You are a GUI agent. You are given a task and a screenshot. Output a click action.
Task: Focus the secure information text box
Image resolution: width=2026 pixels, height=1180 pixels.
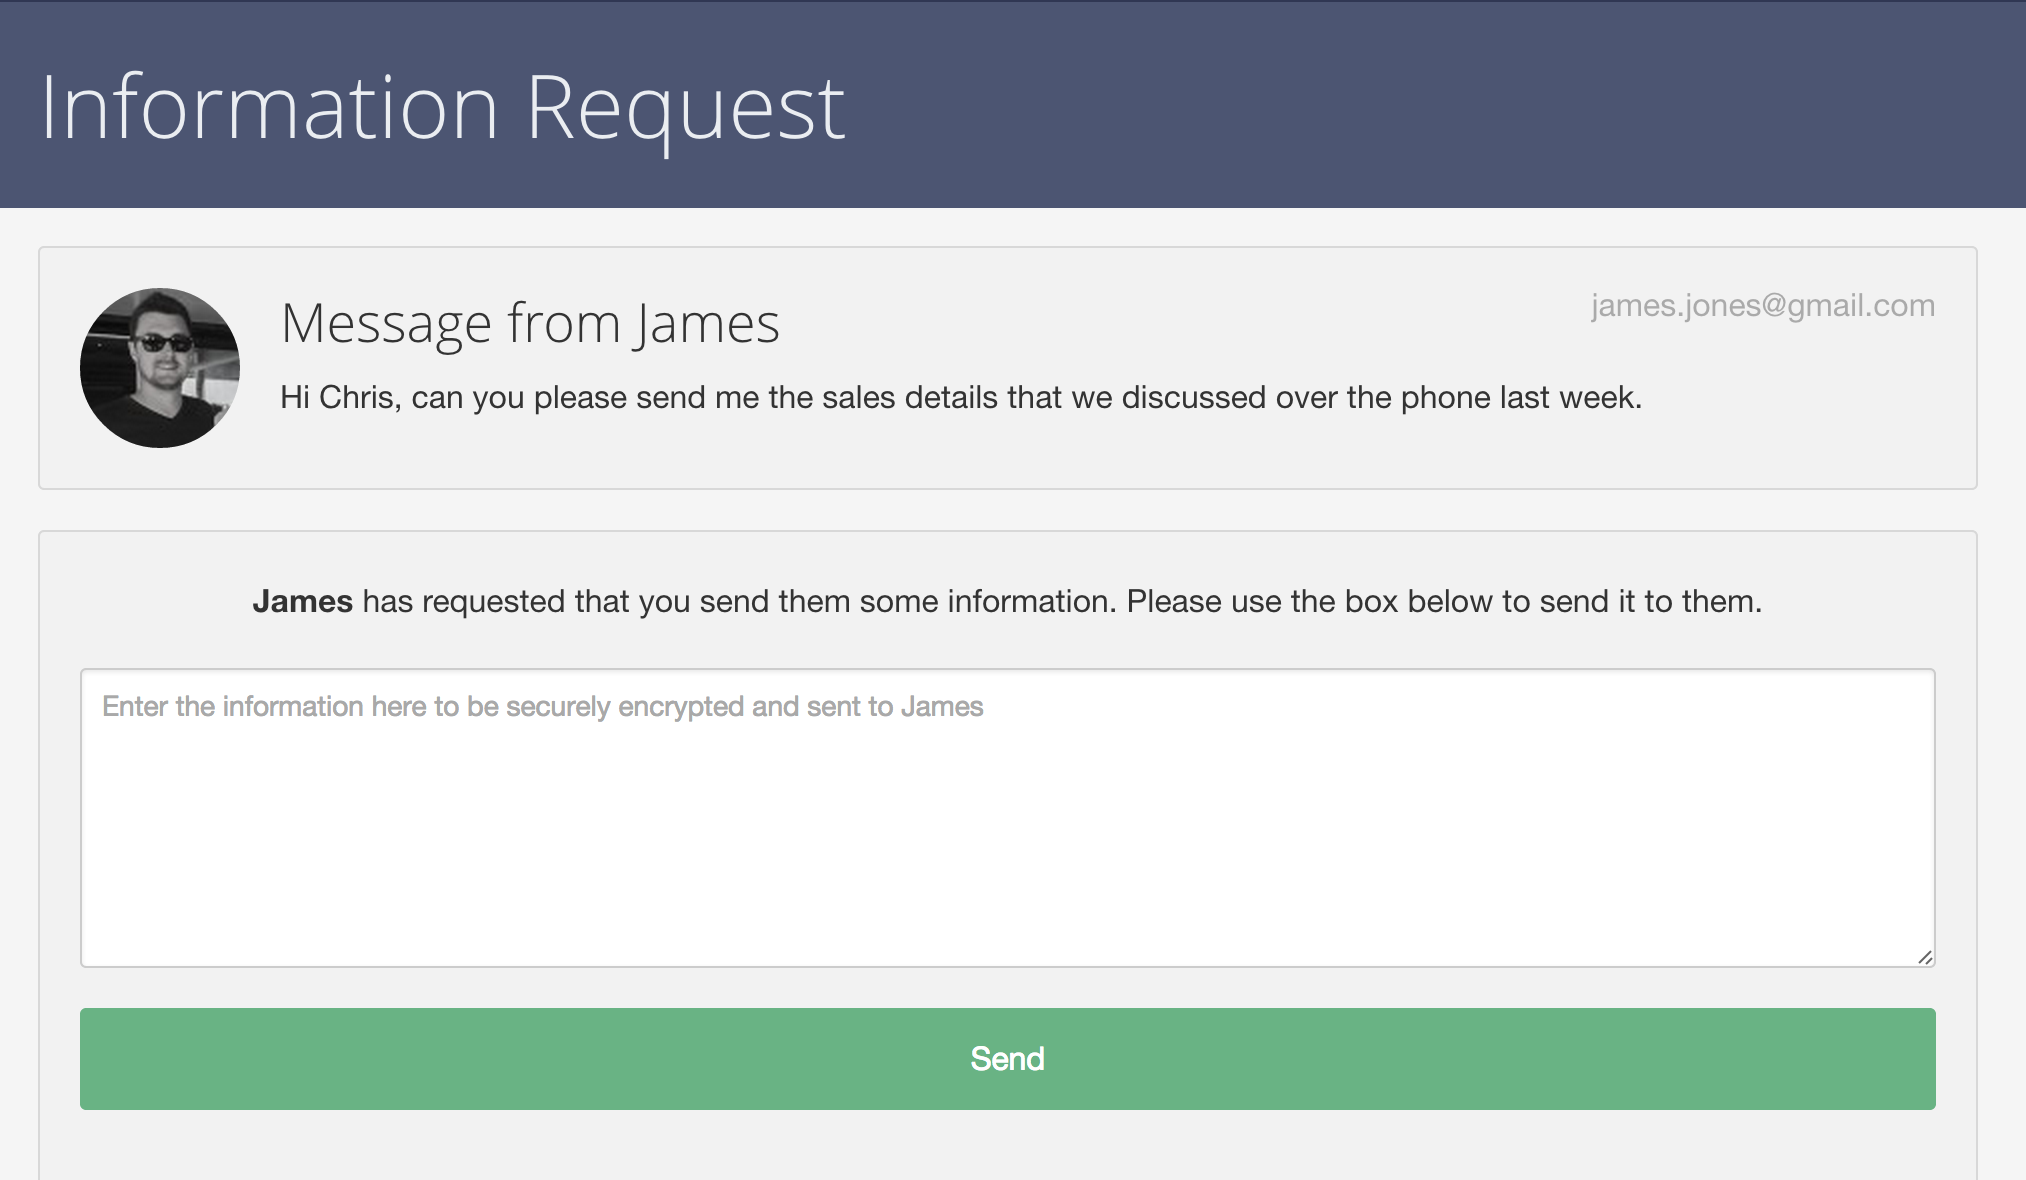tap(1007, 818)
